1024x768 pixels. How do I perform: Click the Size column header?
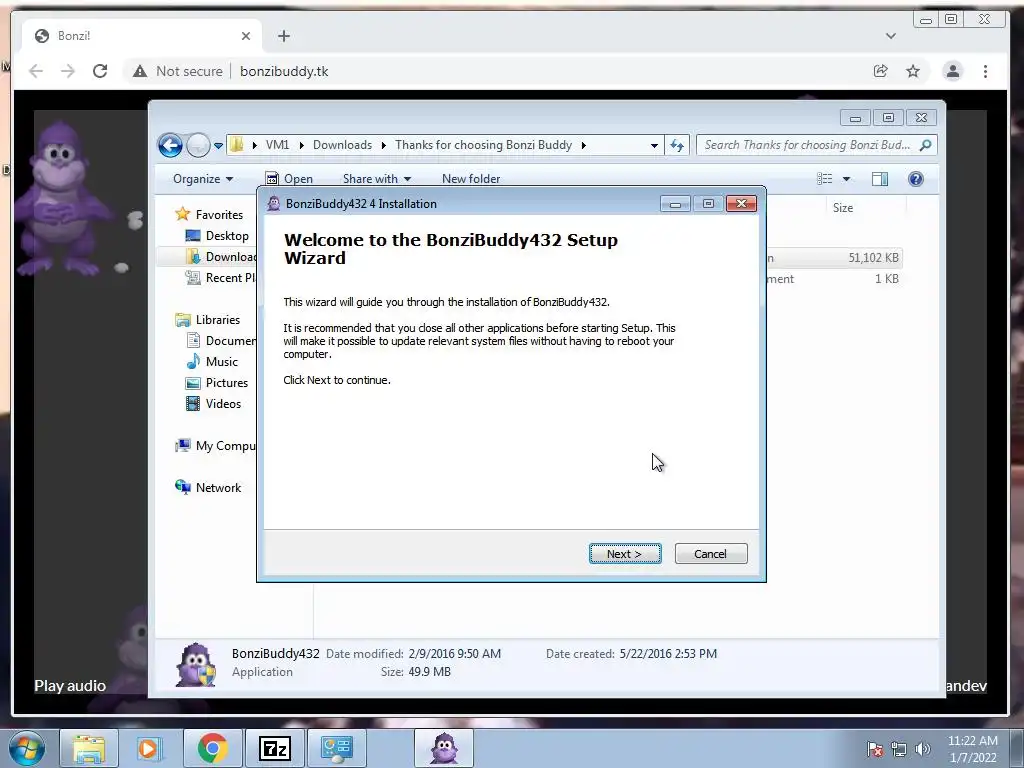tap(842, 208)
